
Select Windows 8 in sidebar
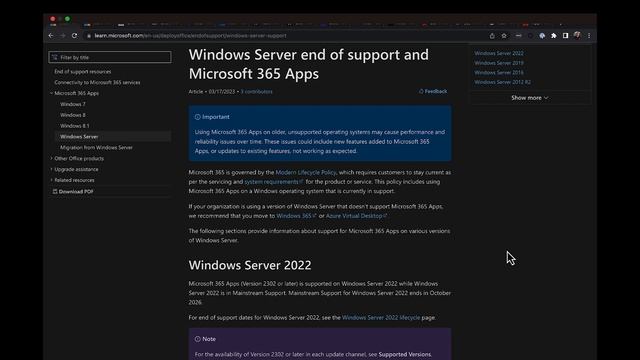click(x=73, y=115)
